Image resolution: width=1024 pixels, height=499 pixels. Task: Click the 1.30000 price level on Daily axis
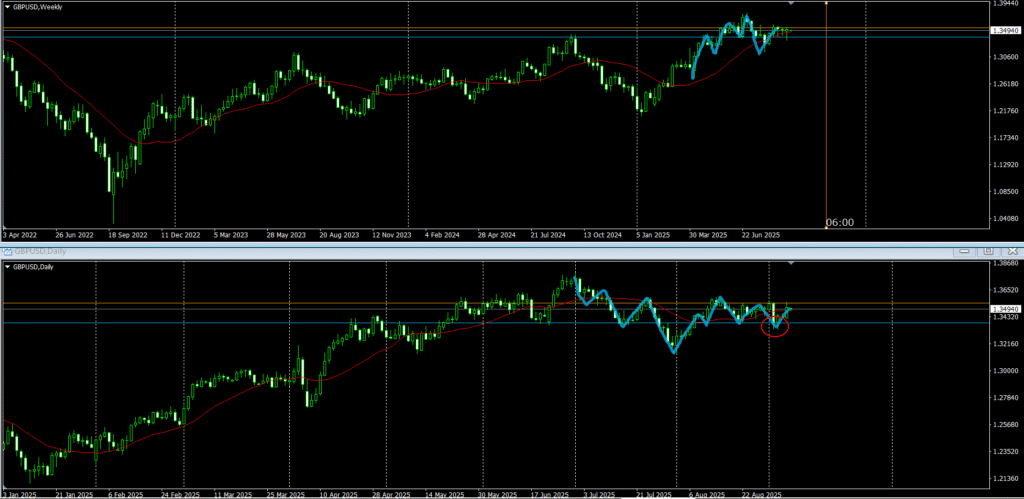click(x=1006, y=371)
